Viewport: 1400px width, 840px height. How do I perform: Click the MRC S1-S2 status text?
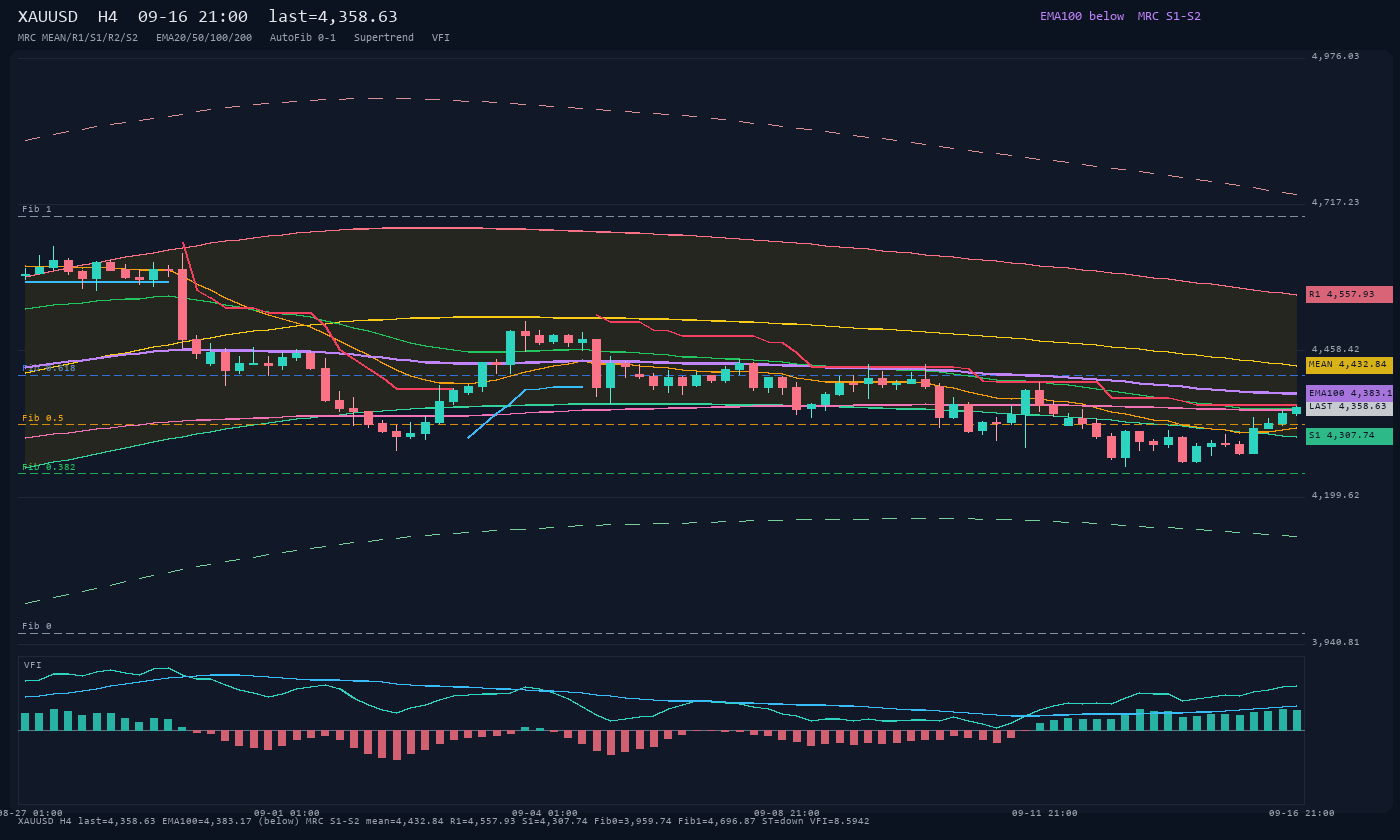coord(1169,16)
